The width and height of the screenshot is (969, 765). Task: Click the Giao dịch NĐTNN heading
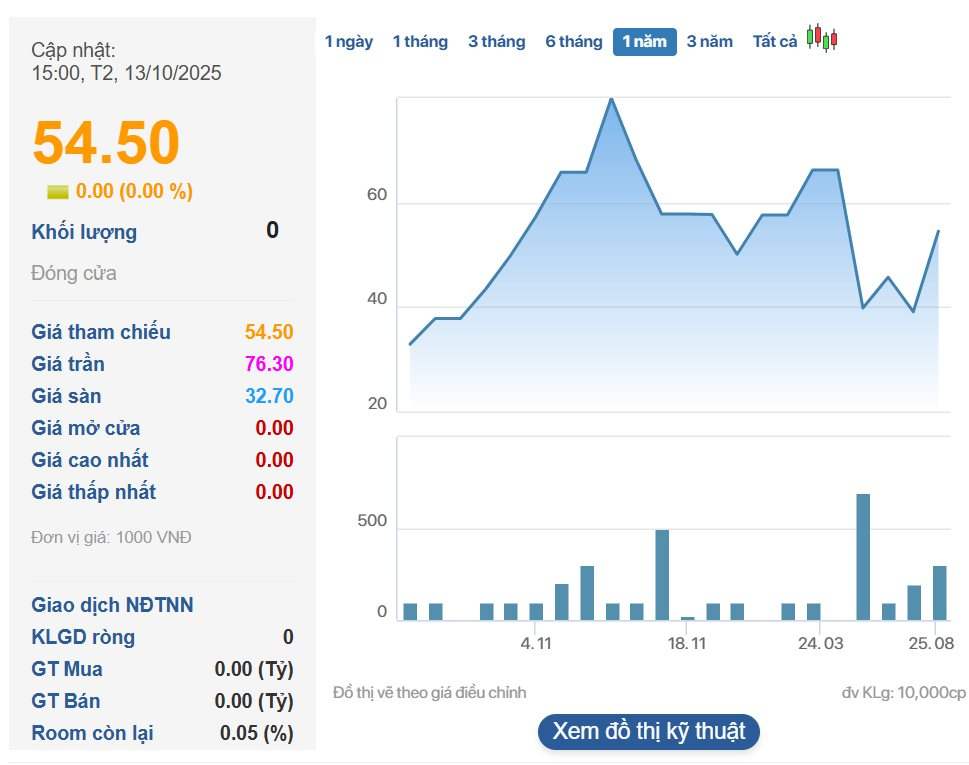(x=113, y=605)
